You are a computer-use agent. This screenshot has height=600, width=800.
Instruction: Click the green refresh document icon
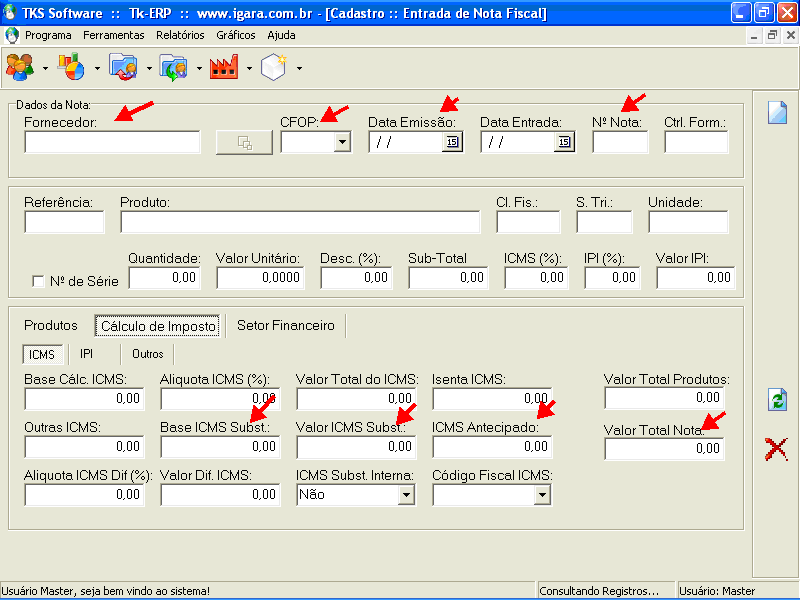pyautogui.click(x=777, y=400)
